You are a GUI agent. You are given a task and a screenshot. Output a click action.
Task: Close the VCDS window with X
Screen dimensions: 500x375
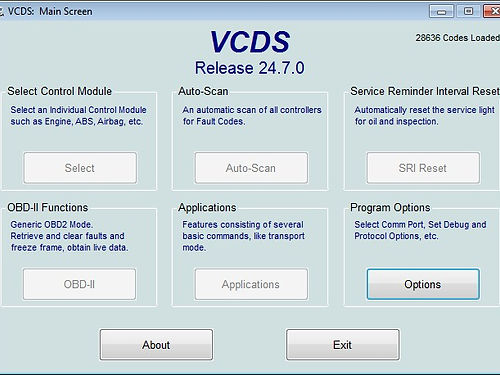point(492,11)
